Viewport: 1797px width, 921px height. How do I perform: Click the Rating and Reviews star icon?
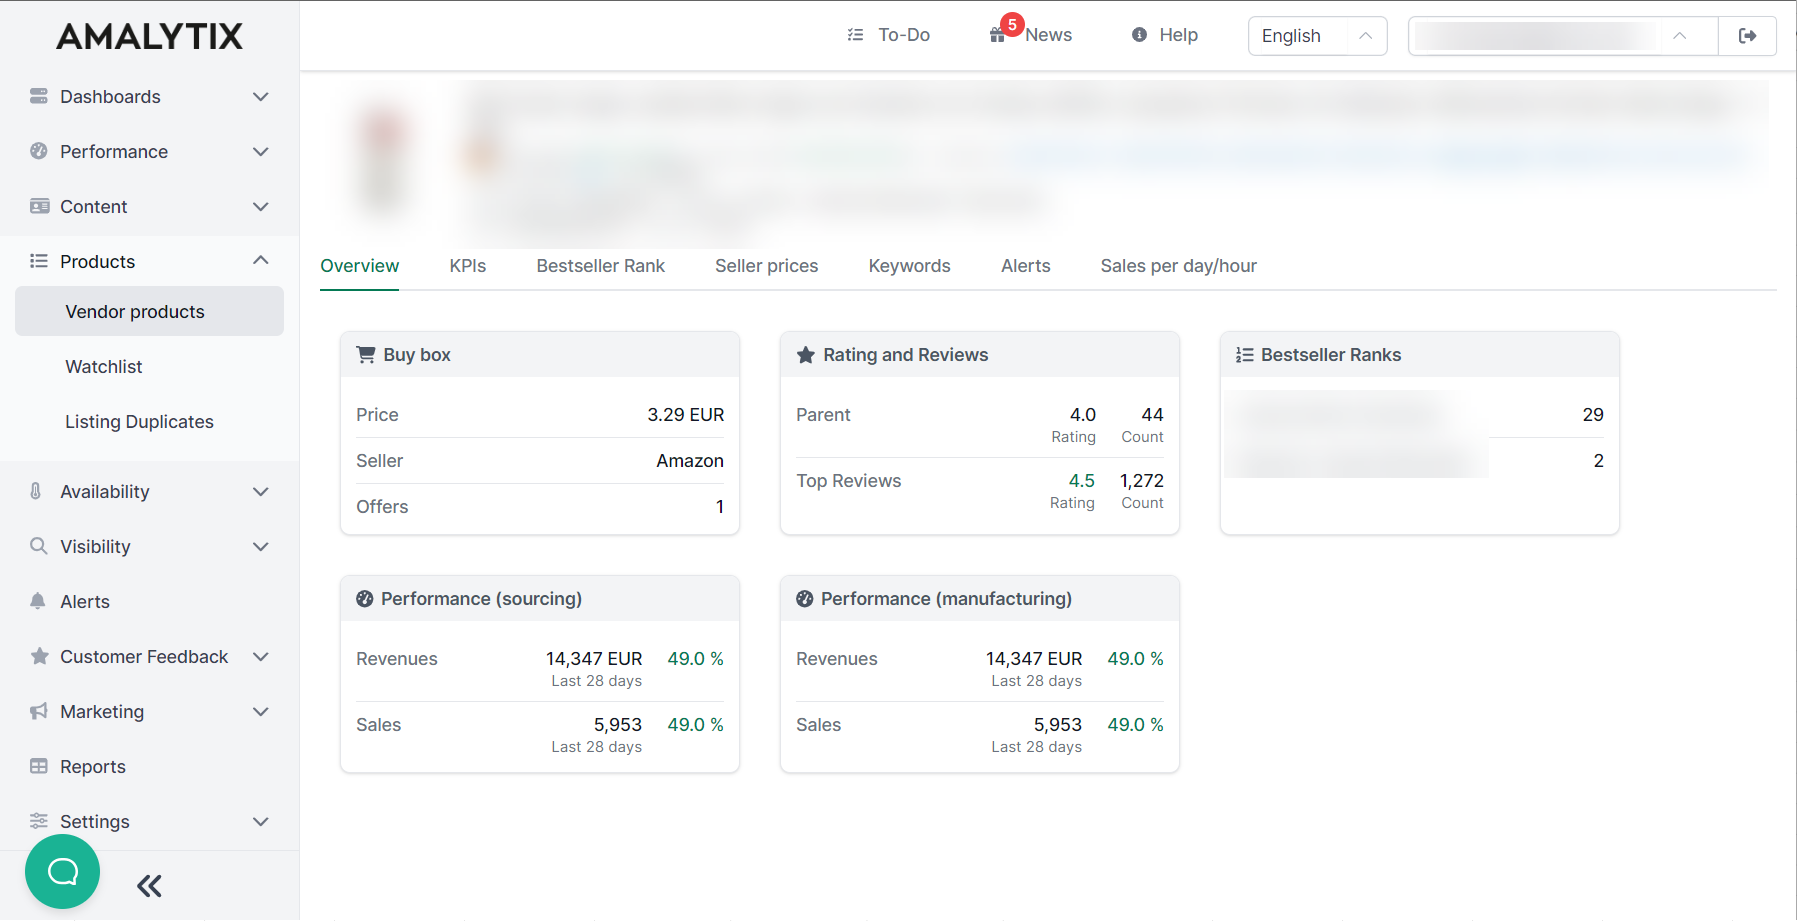tap(806, 355)
